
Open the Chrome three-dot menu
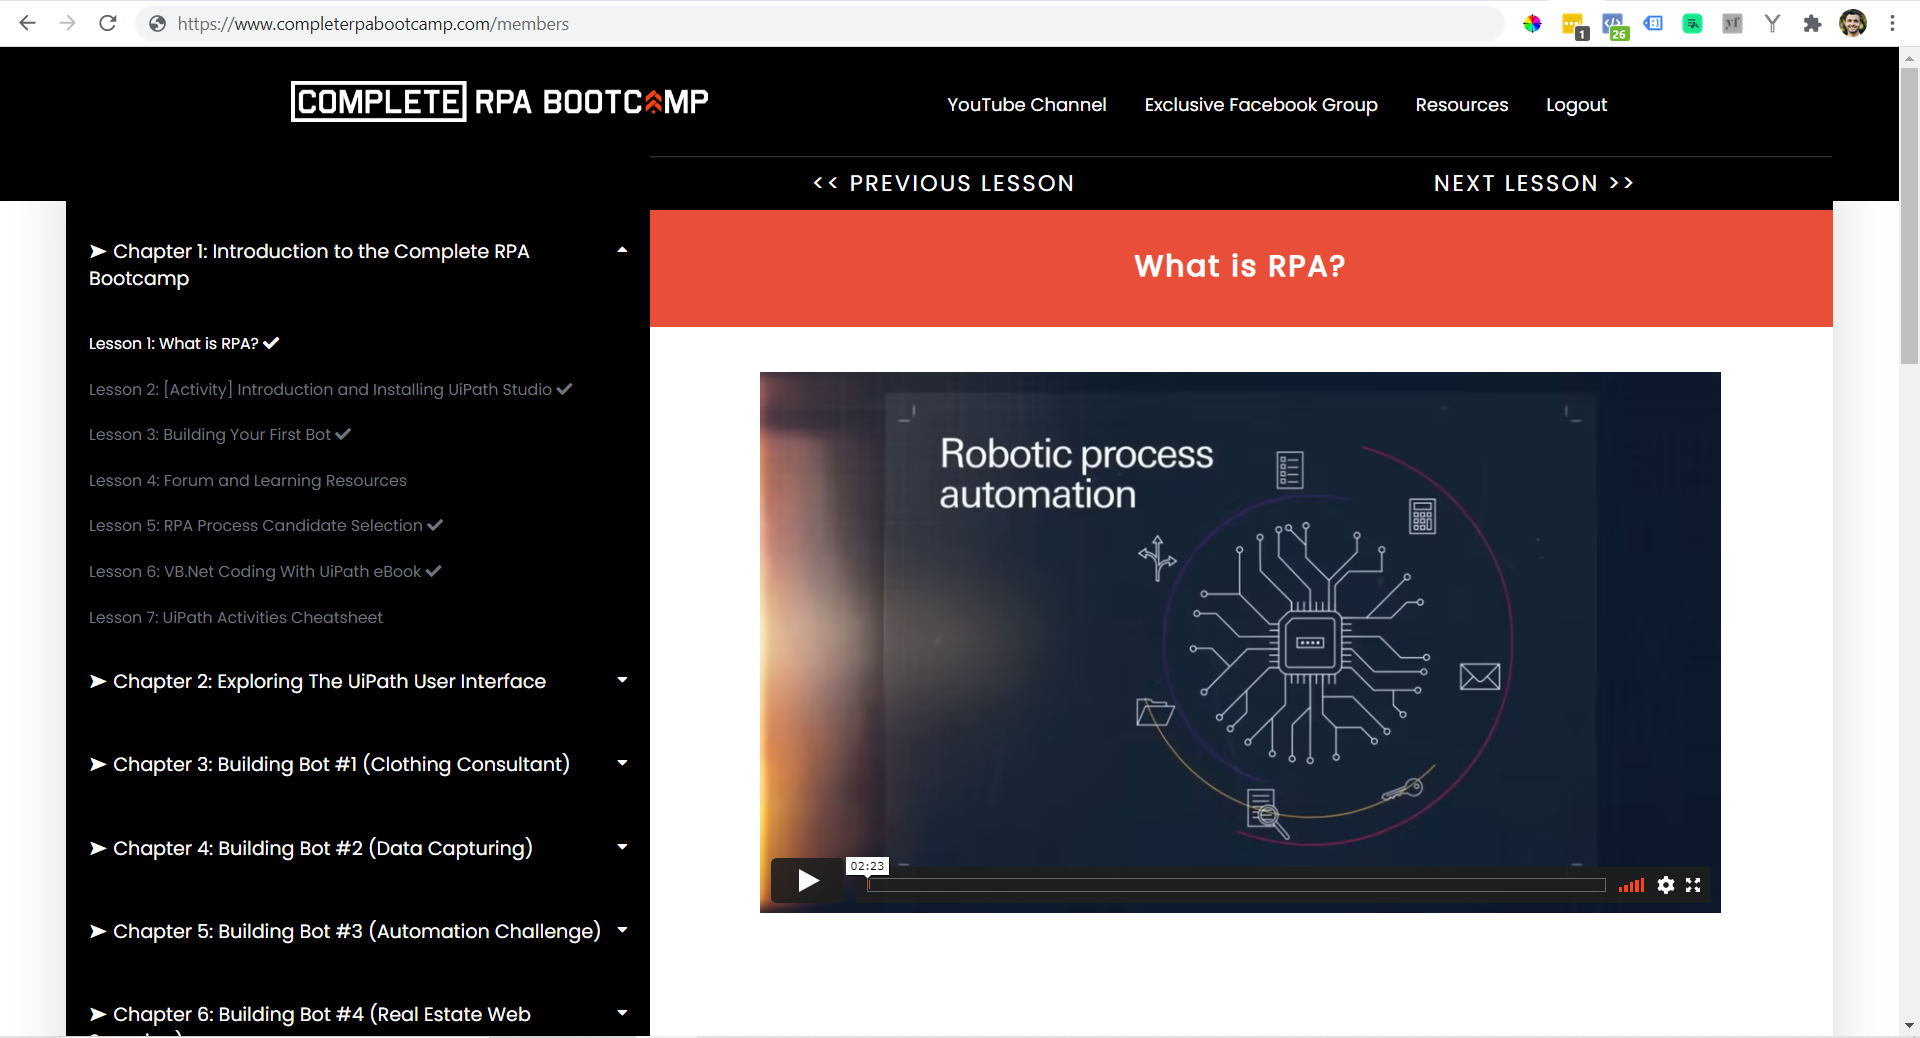click(x=1892, y=23)
